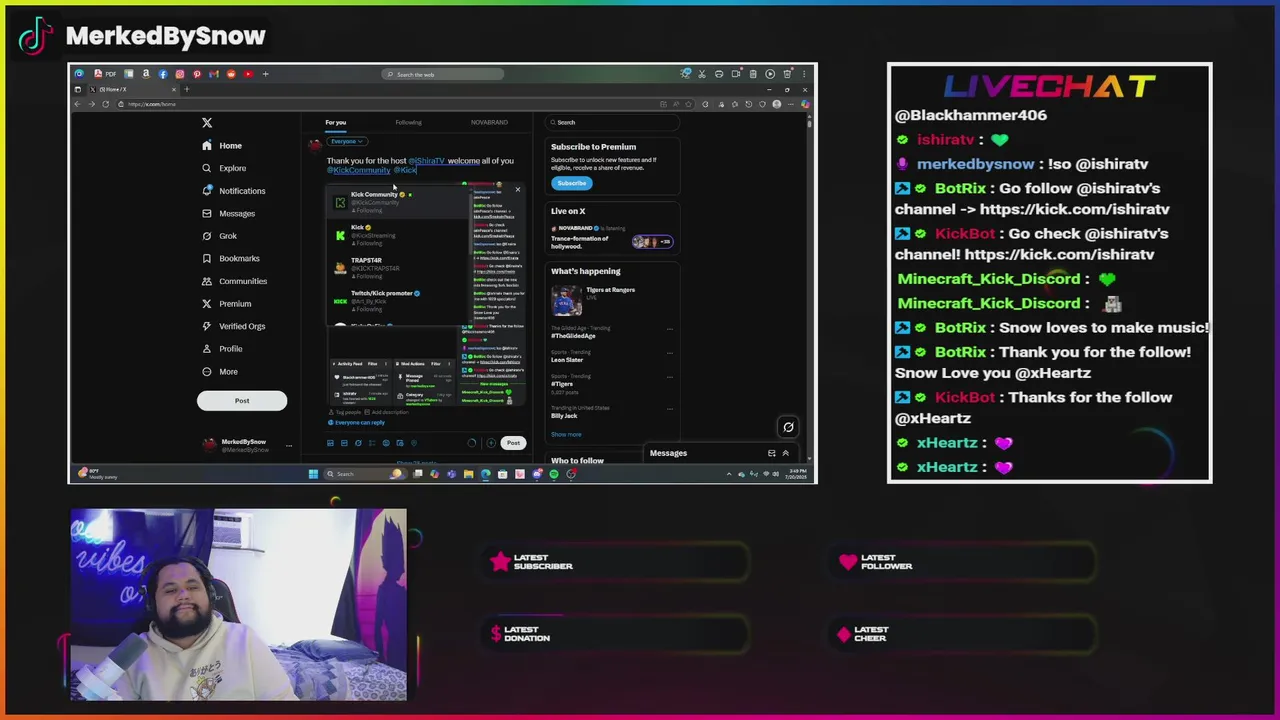The width and height of the screenshot is (1280, 720).
Task: Open more options for #Tigers trend
Action: 670,377
